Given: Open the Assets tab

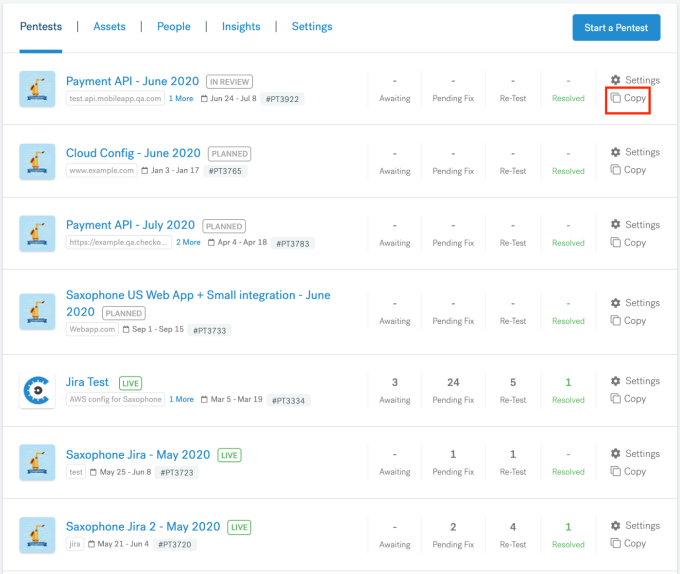Looking at the screenshot, I should [109, 26].
